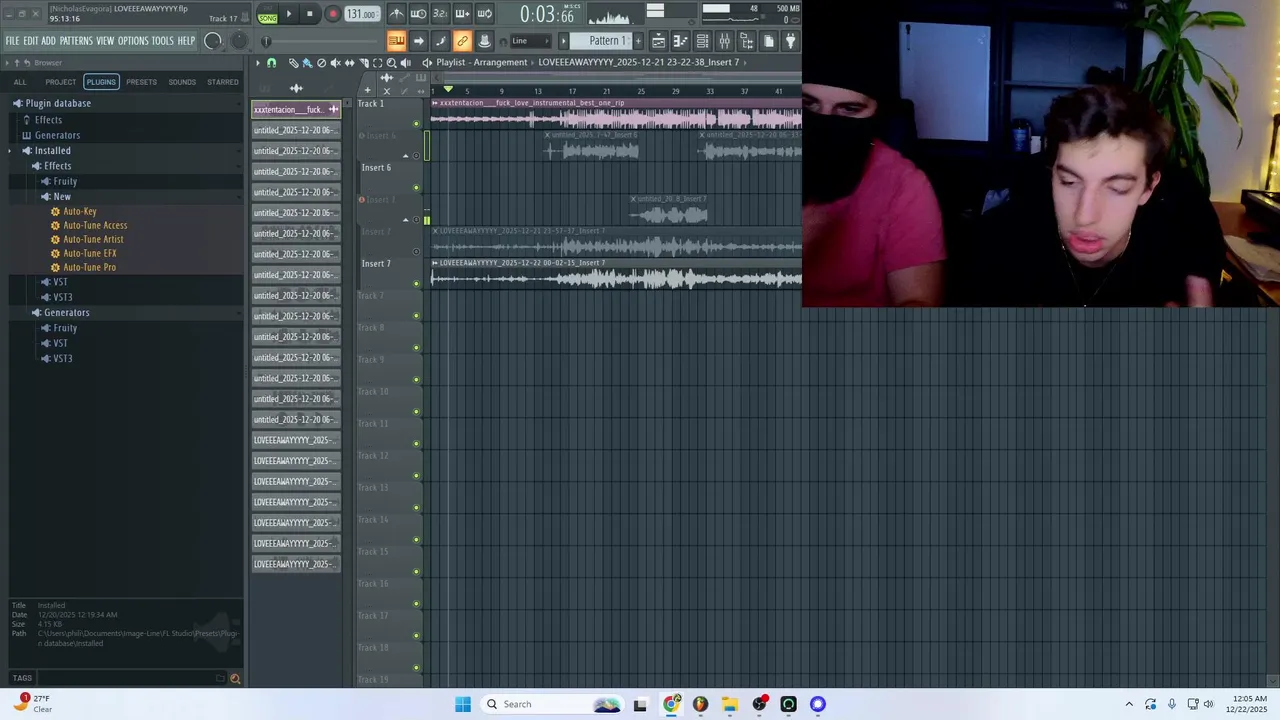Open the Mixer view button
The width and height of the screenshot is (1280, 720).
[724, 41]
